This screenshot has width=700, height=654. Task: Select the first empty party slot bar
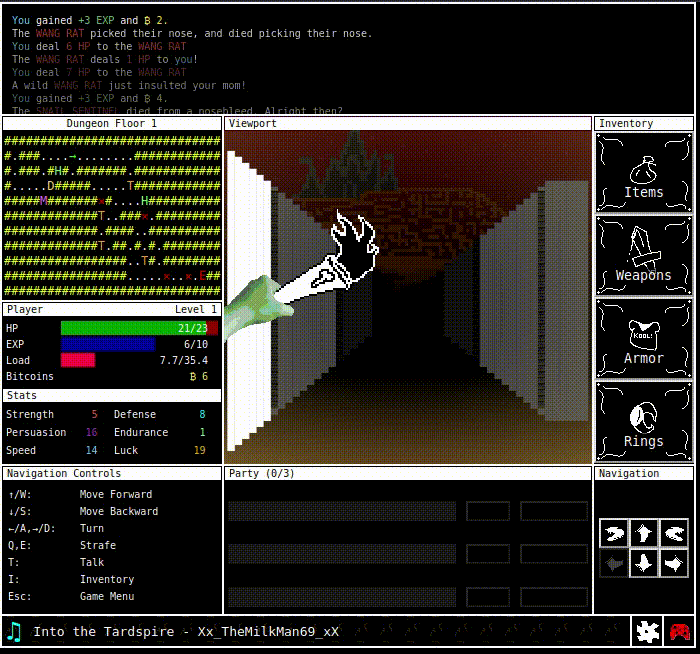(342, 511)
